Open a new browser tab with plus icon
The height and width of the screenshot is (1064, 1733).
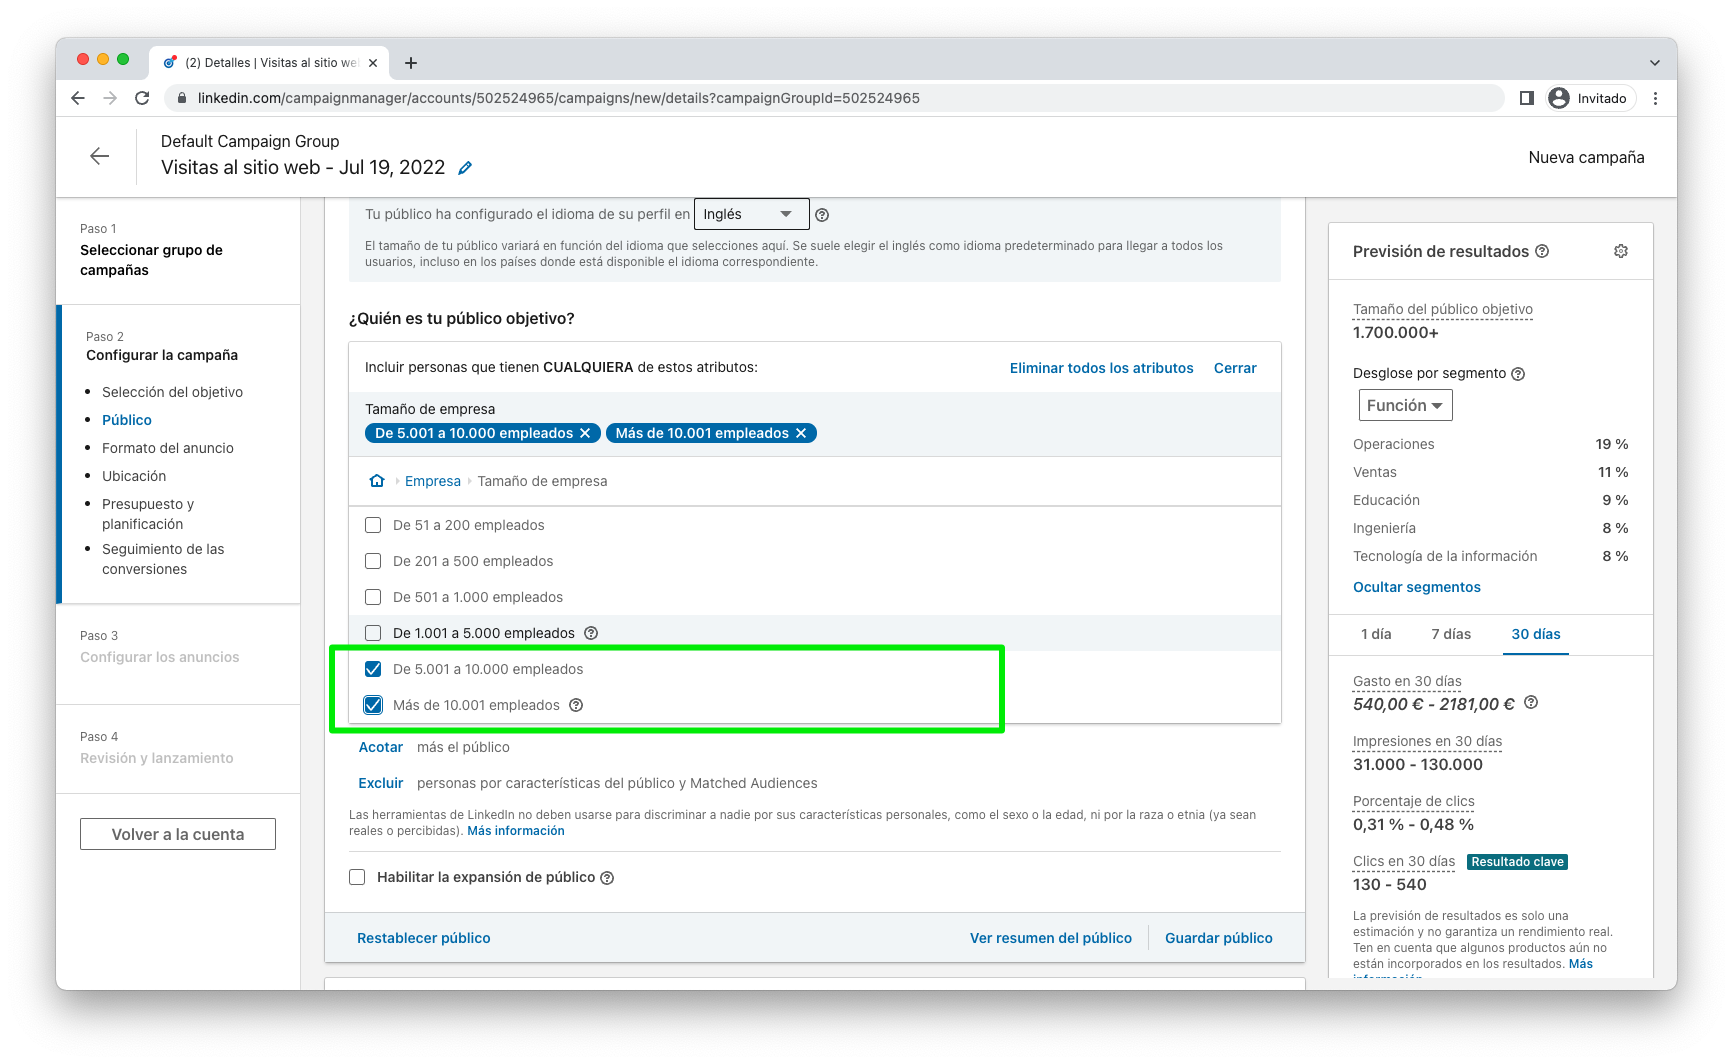pos(411,63)
